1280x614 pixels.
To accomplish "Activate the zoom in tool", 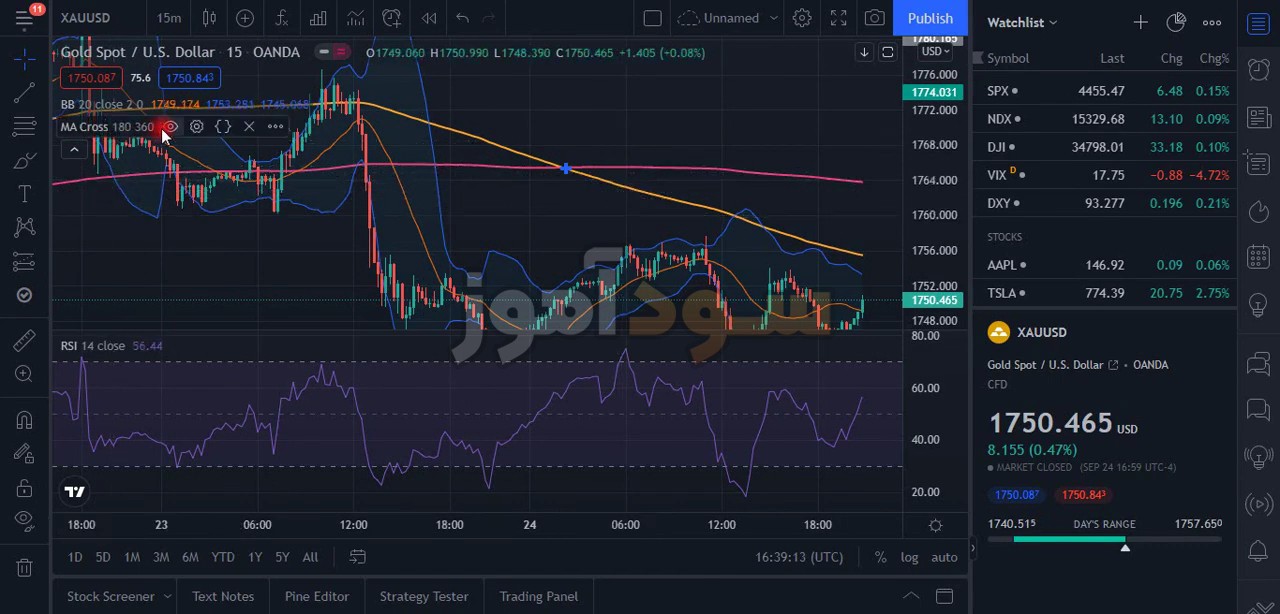I will point(25,374).
